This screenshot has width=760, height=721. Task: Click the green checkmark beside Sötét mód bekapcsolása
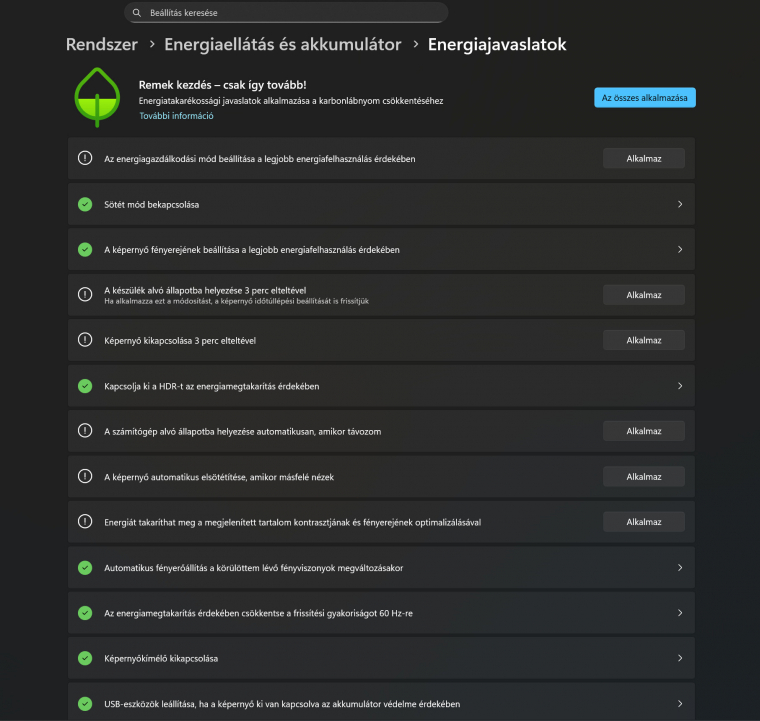tap(85, 204)
